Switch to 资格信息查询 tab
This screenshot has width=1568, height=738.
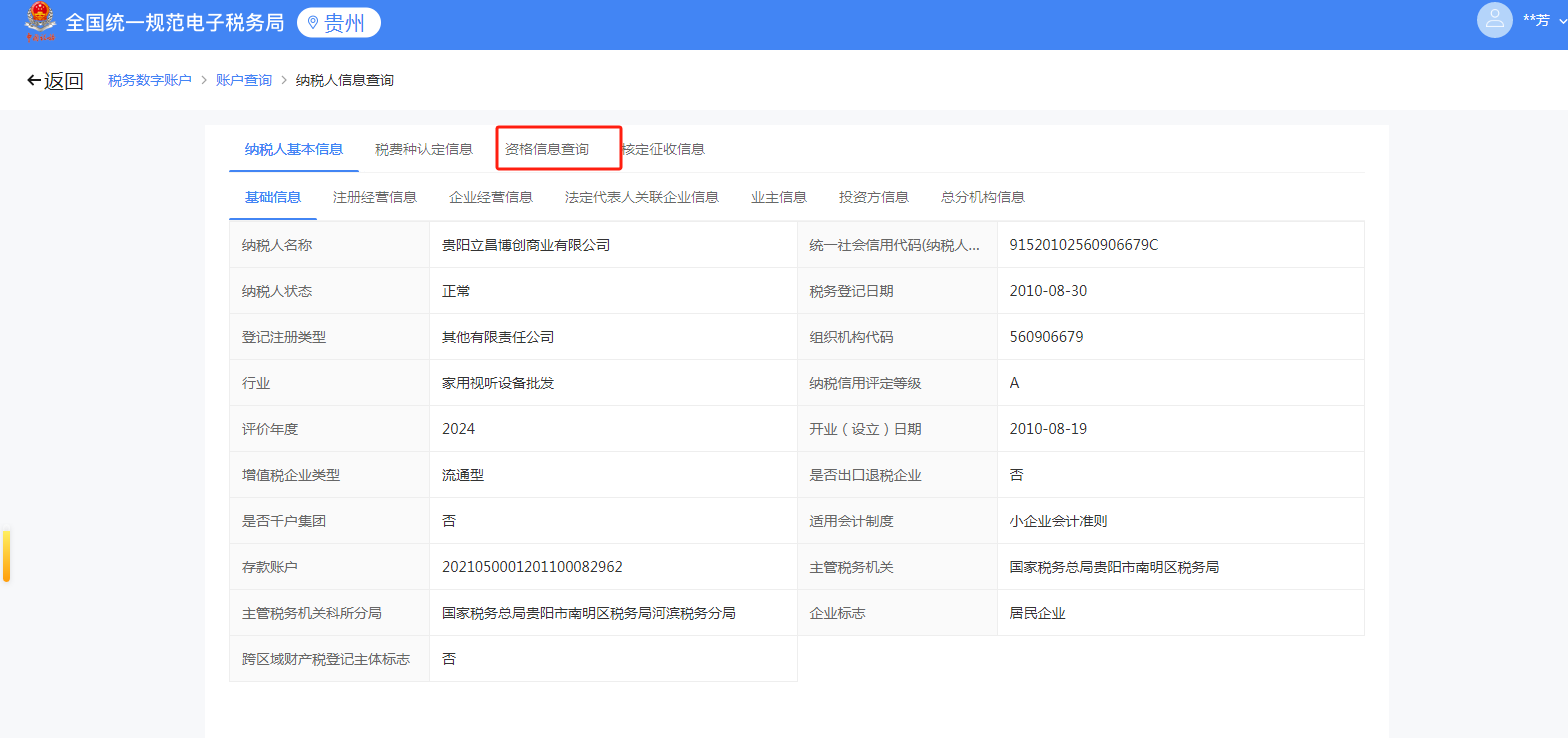click(547, 149)
